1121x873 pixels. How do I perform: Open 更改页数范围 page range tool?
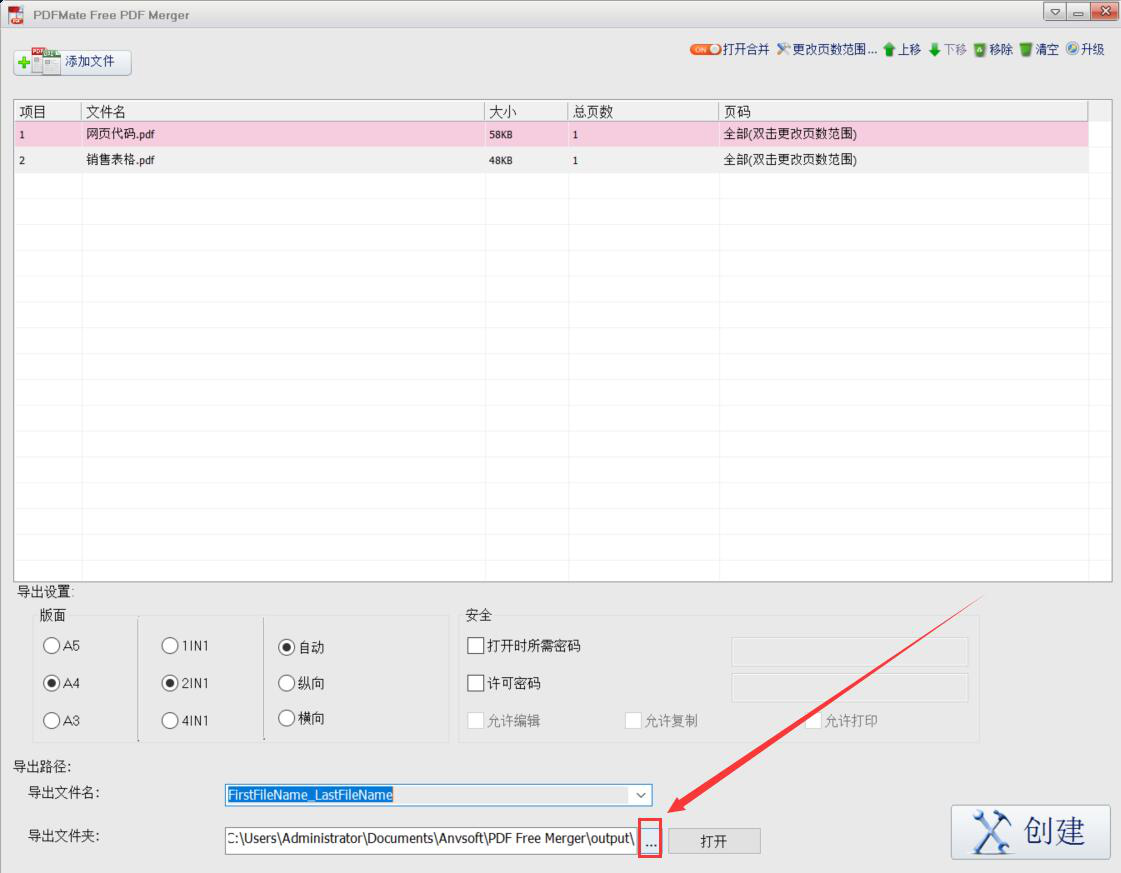(826, 49)
